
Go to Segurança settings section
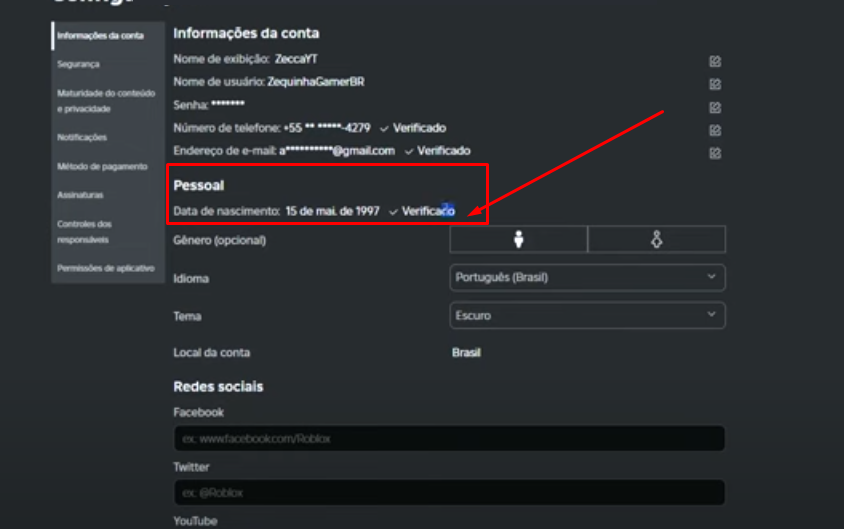(x=79, y=64)
